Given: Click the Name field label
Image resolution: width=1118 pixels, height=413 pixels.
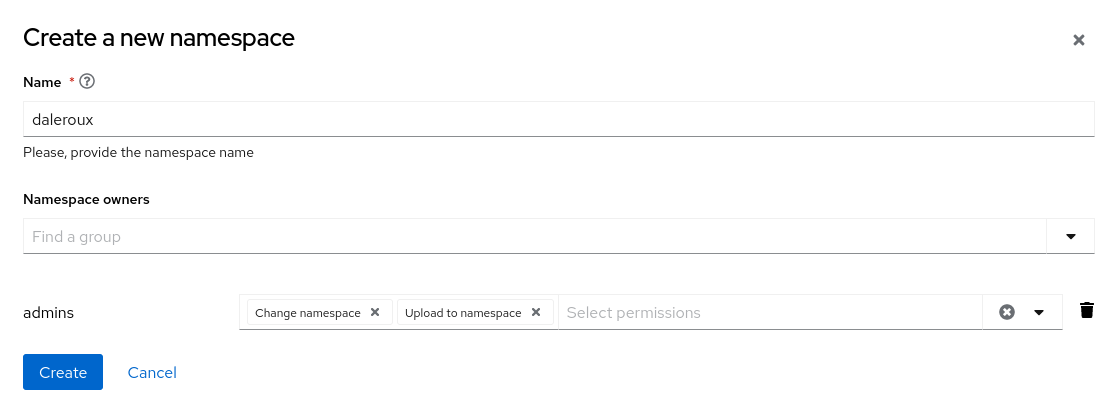Looking at the screenshot, I should [42, 81].
